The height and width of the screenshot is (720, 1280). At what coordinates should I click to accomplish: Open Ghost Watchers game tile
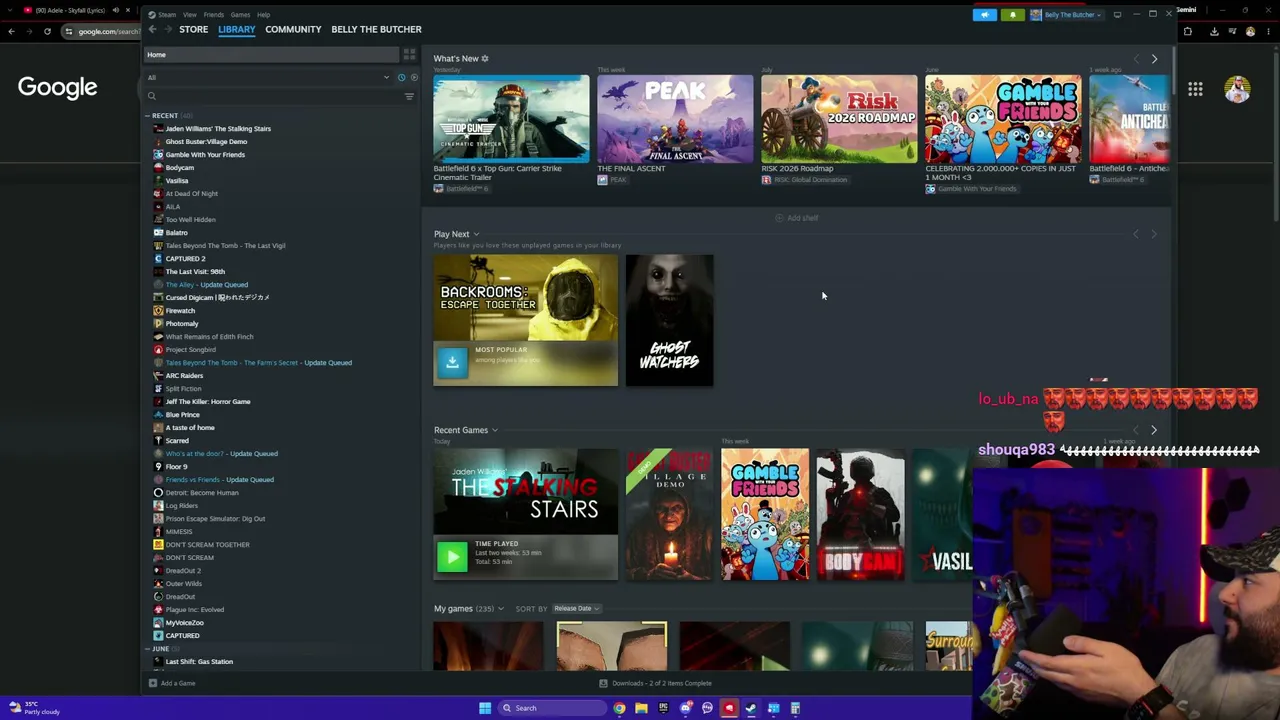click(x=669, y=320)
